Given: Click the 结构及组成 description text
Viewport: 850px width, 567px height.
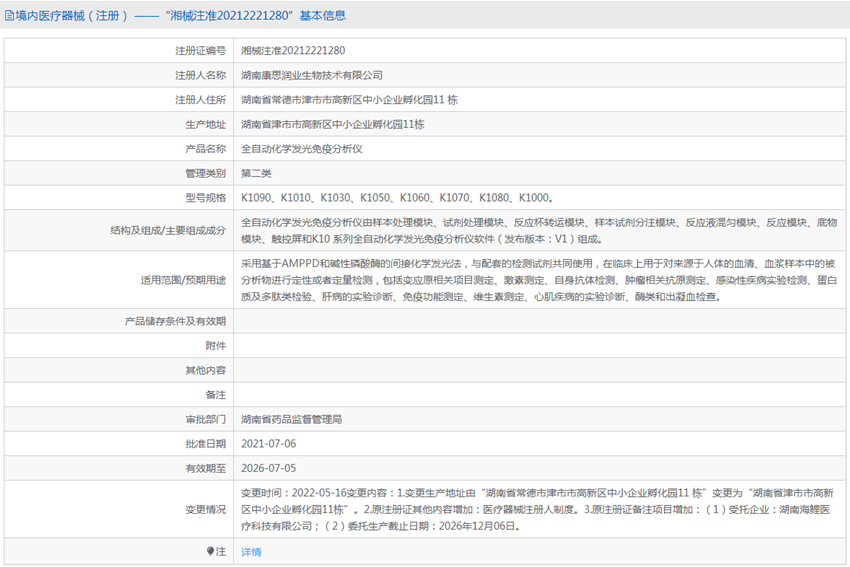Looking at the screenshot, I should coord(538,230).
